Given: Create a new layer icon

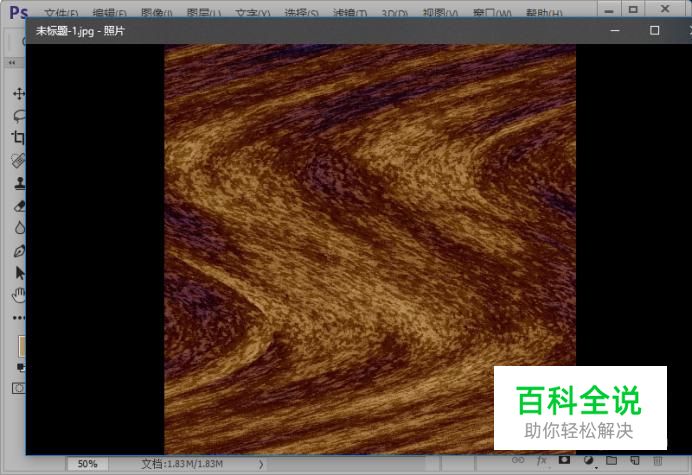Looking at the screenshot, I should 635,460.
